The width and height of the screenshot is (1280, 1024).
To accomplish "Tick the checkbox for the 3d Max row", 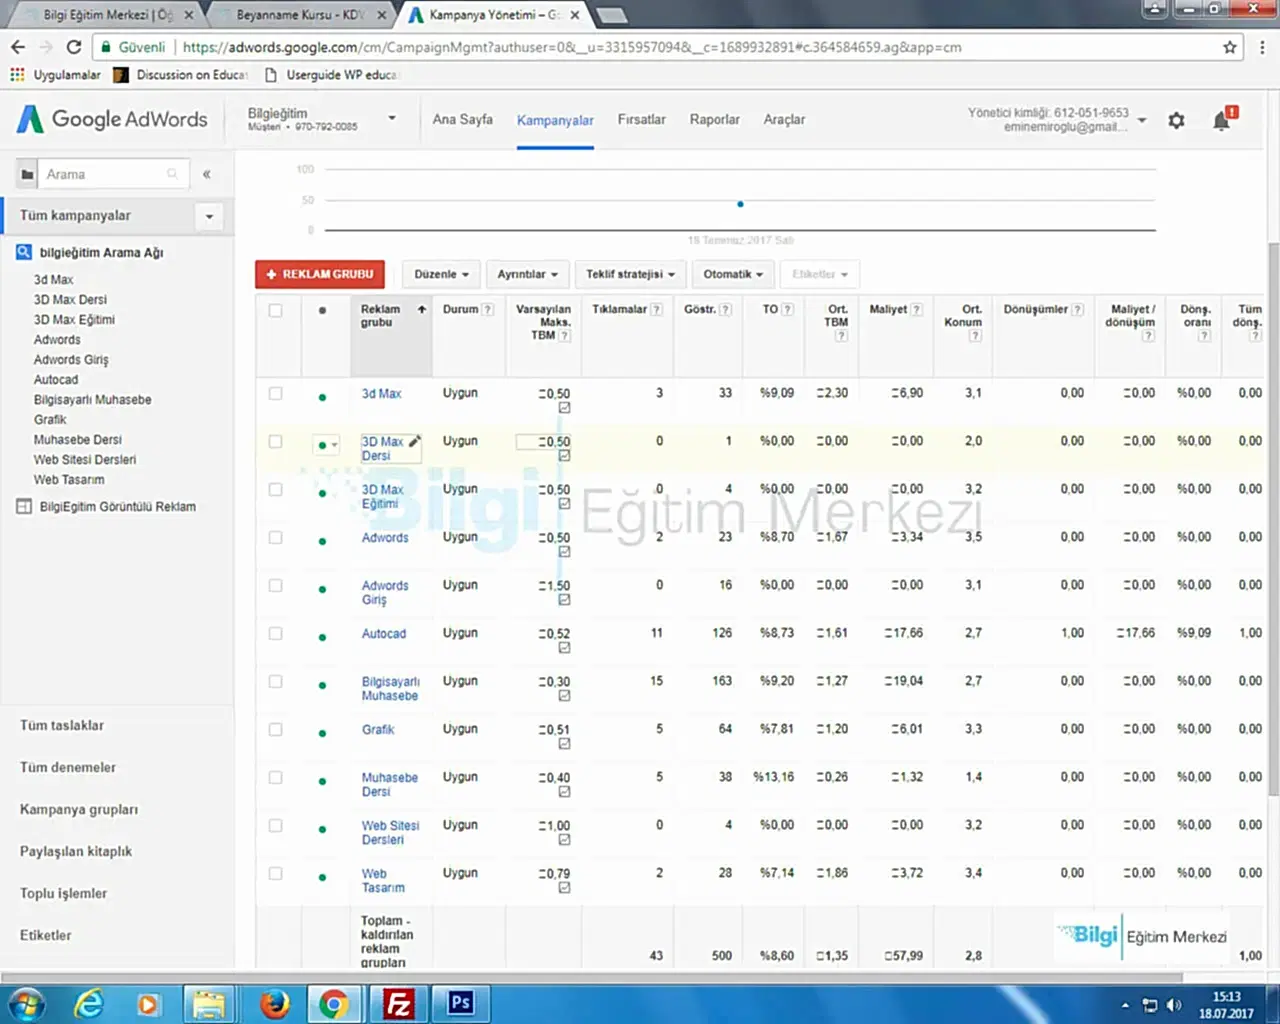I will [275, 394].
